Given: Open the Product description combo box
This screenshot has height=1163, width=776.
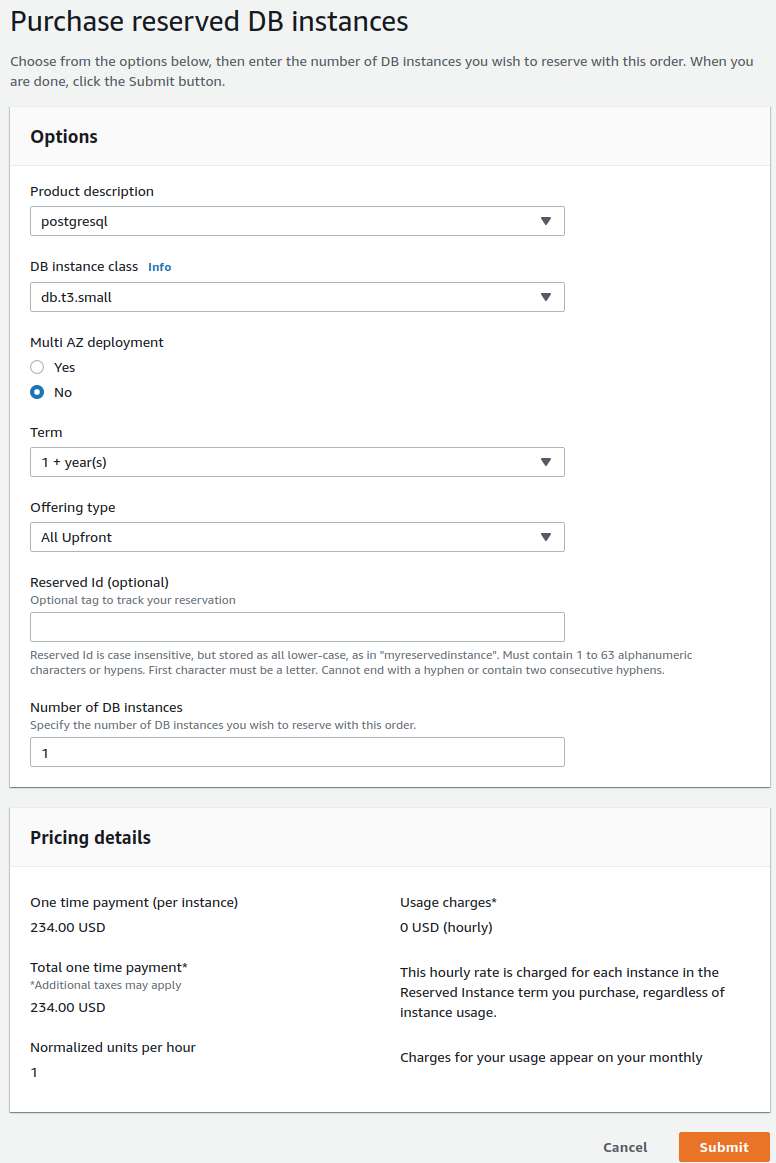Looking at the screenshot, I should click(x=297, y=220).
